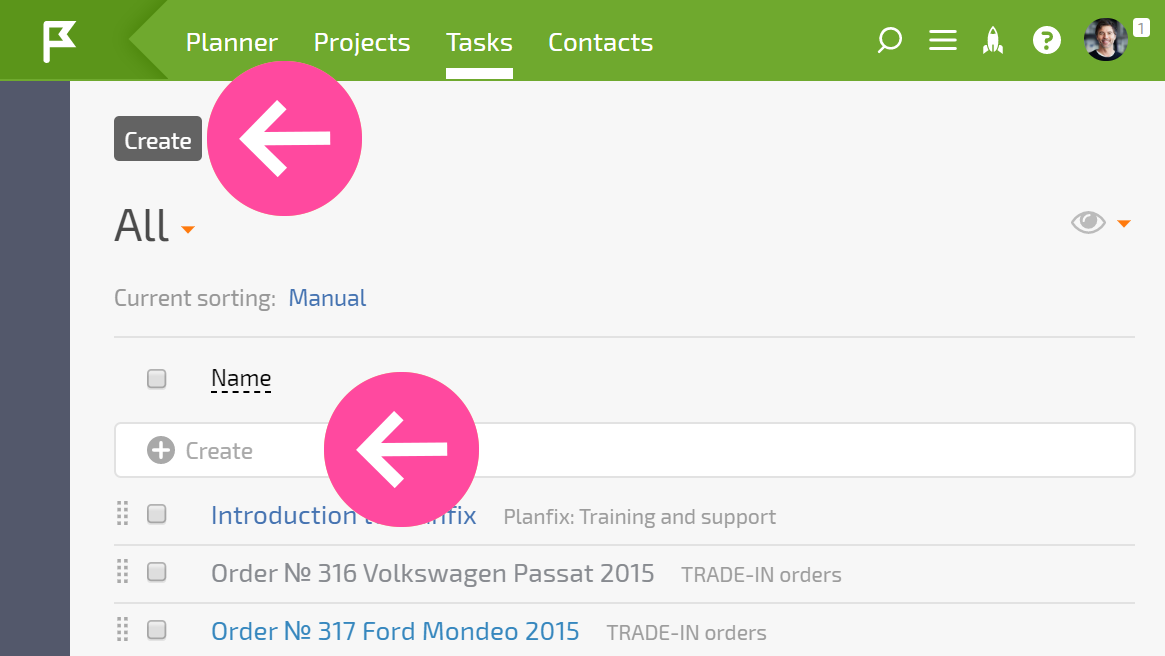Click the rocket icon in header

click(993, 40)
